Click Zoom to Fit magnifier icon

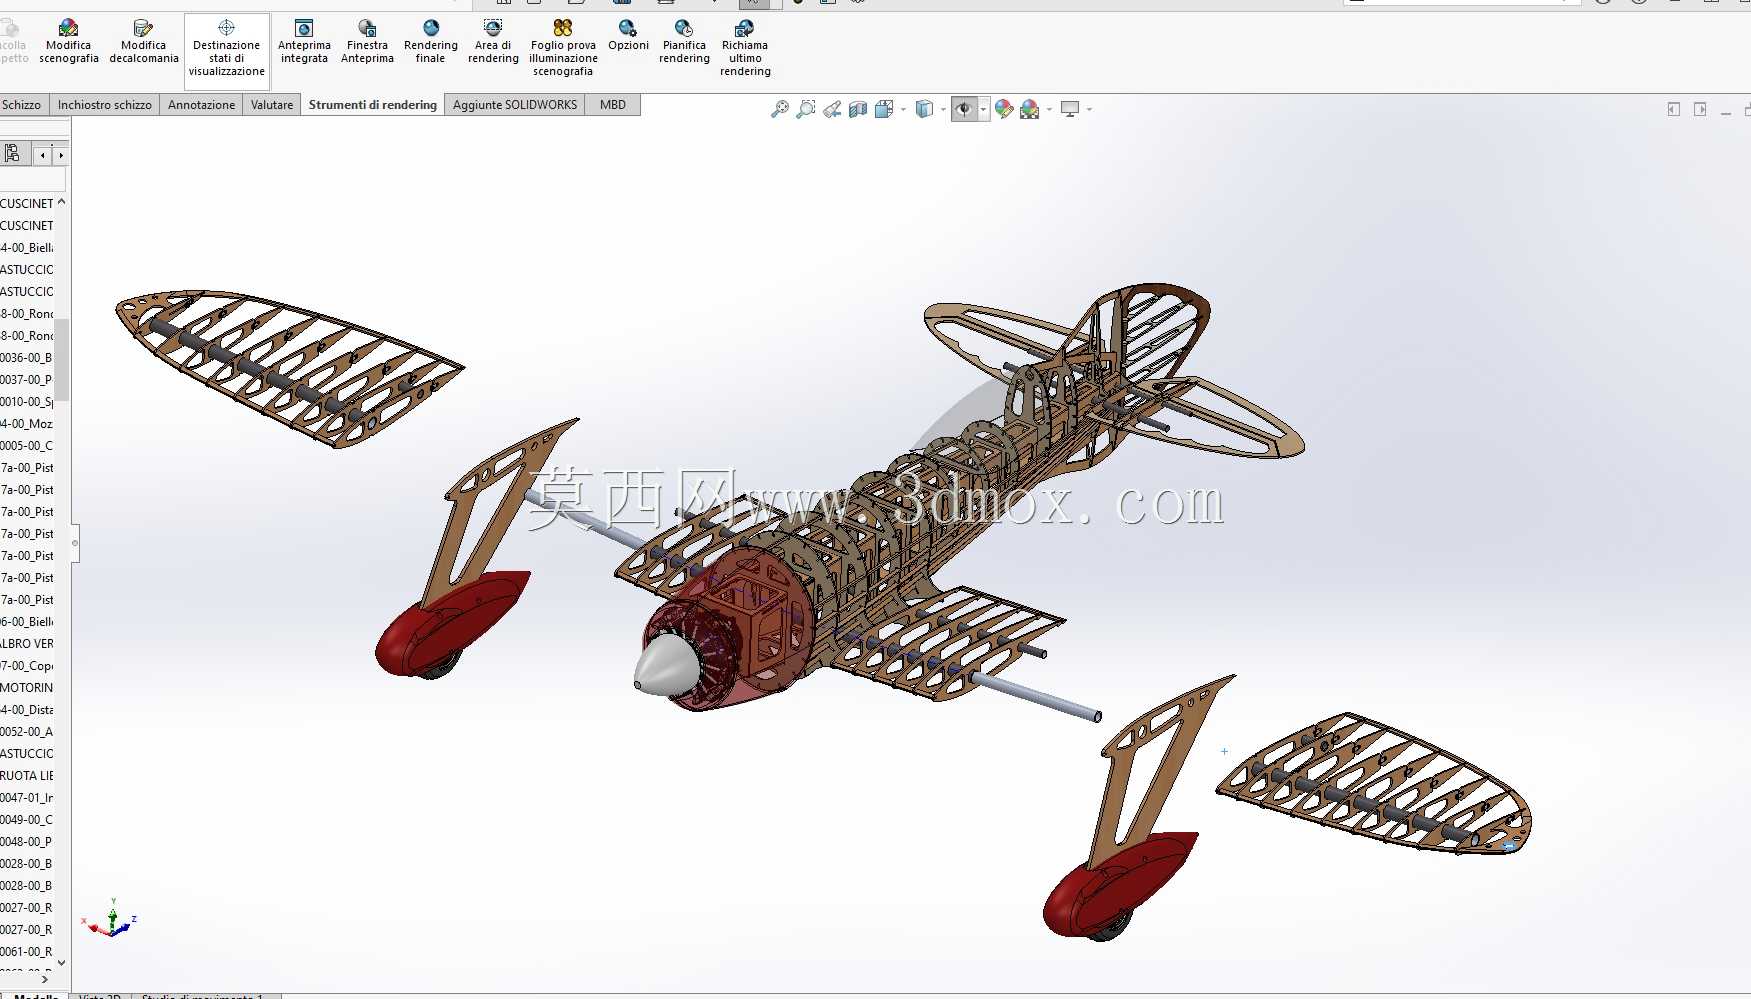pyautogui.click(x=780, y=109)
